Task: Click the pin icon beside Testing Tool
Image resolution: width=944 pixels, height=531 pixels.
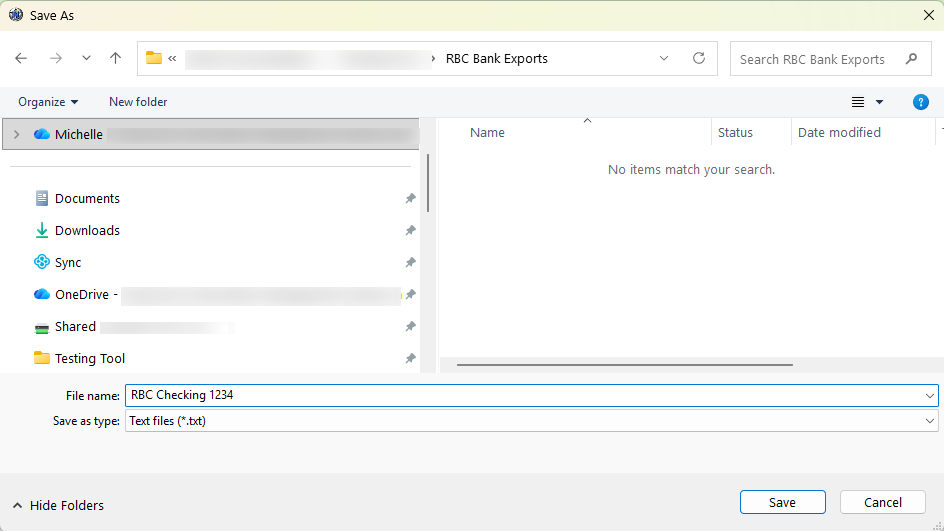Action: coord(411,358)
